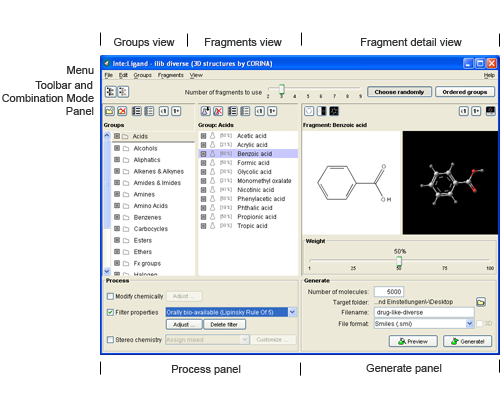Switch to the 2D-only structure view icon
Image resolution: width=500 pixels, height=400 pixels.
[x=309, y=111]
